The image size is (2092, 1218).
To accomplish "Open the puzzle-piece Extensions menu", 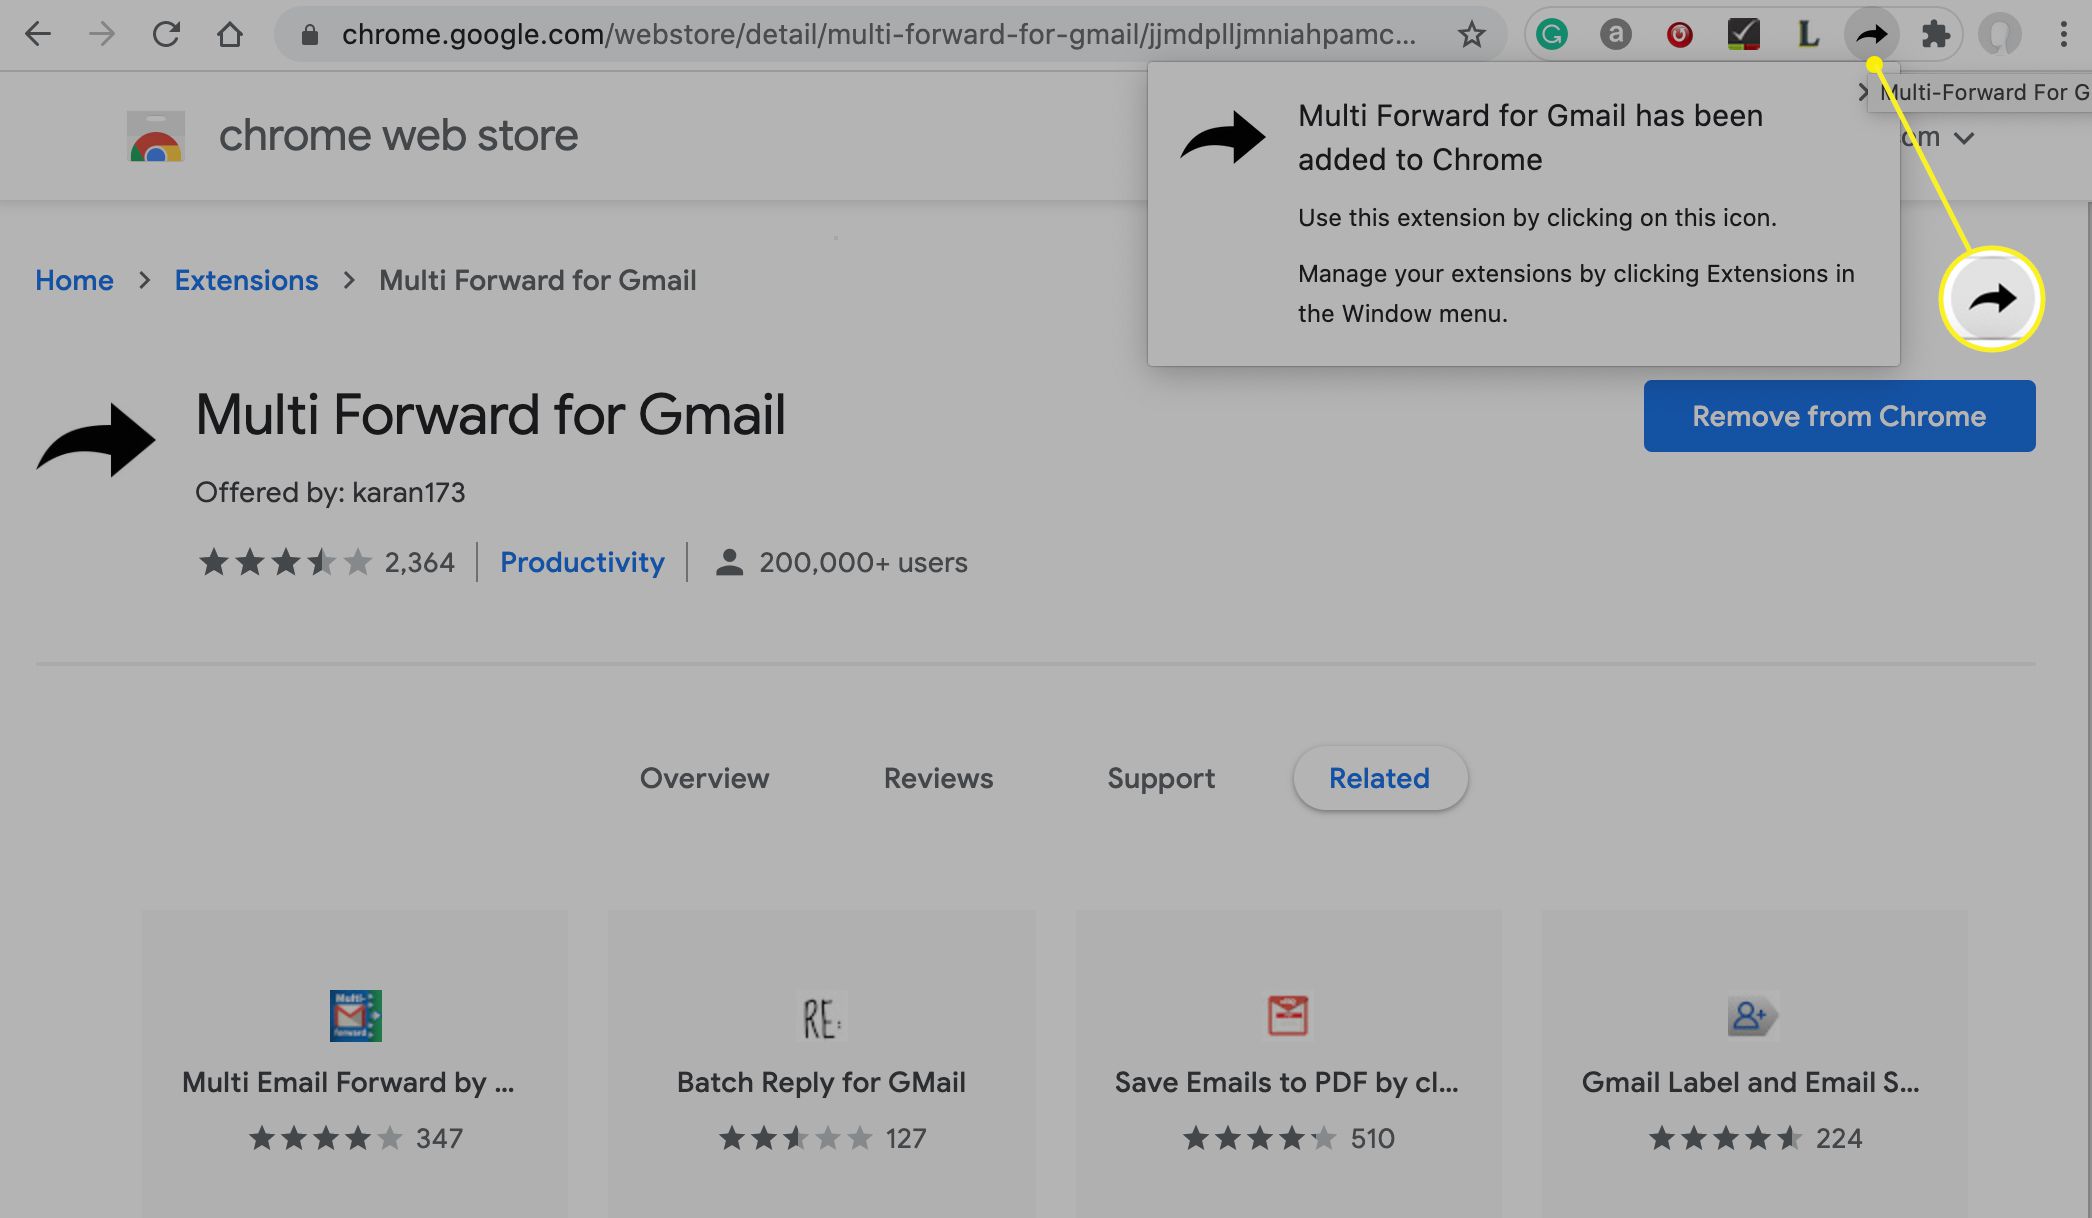I will 1936,35.
